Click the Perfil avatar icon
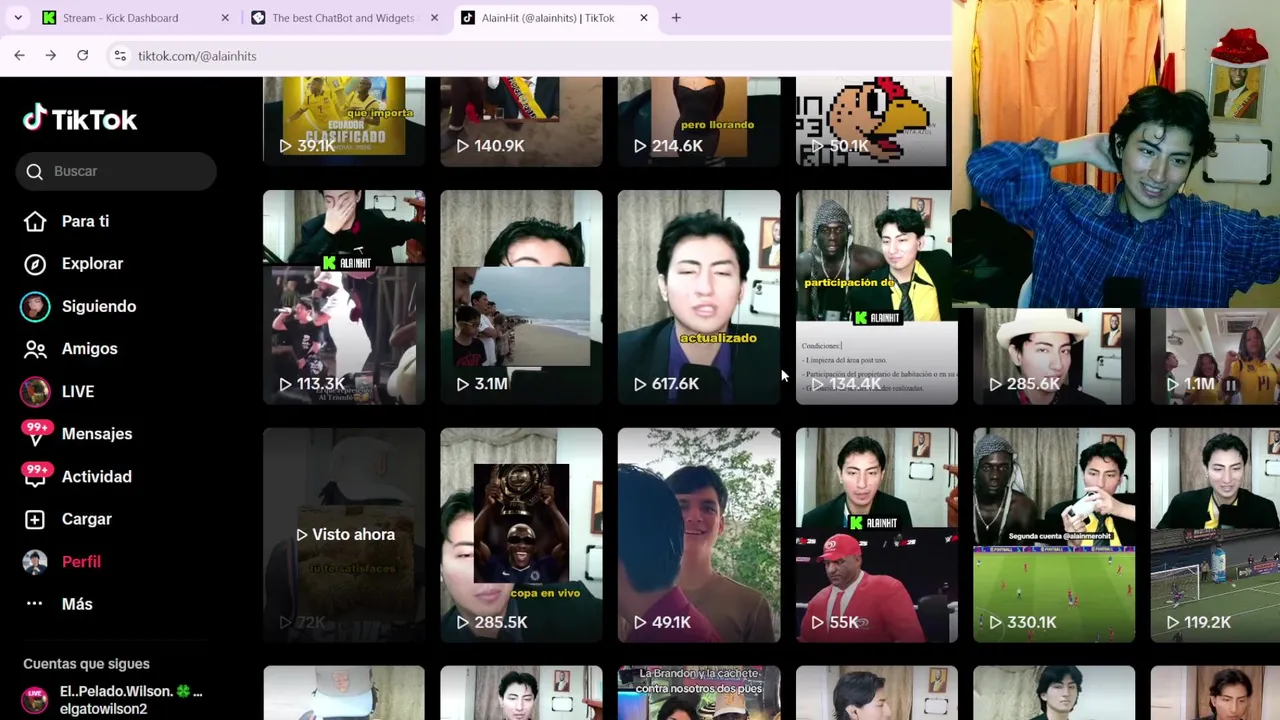Image resolution: width=1280 pixels, height=720 pixels. pos(35,561)
